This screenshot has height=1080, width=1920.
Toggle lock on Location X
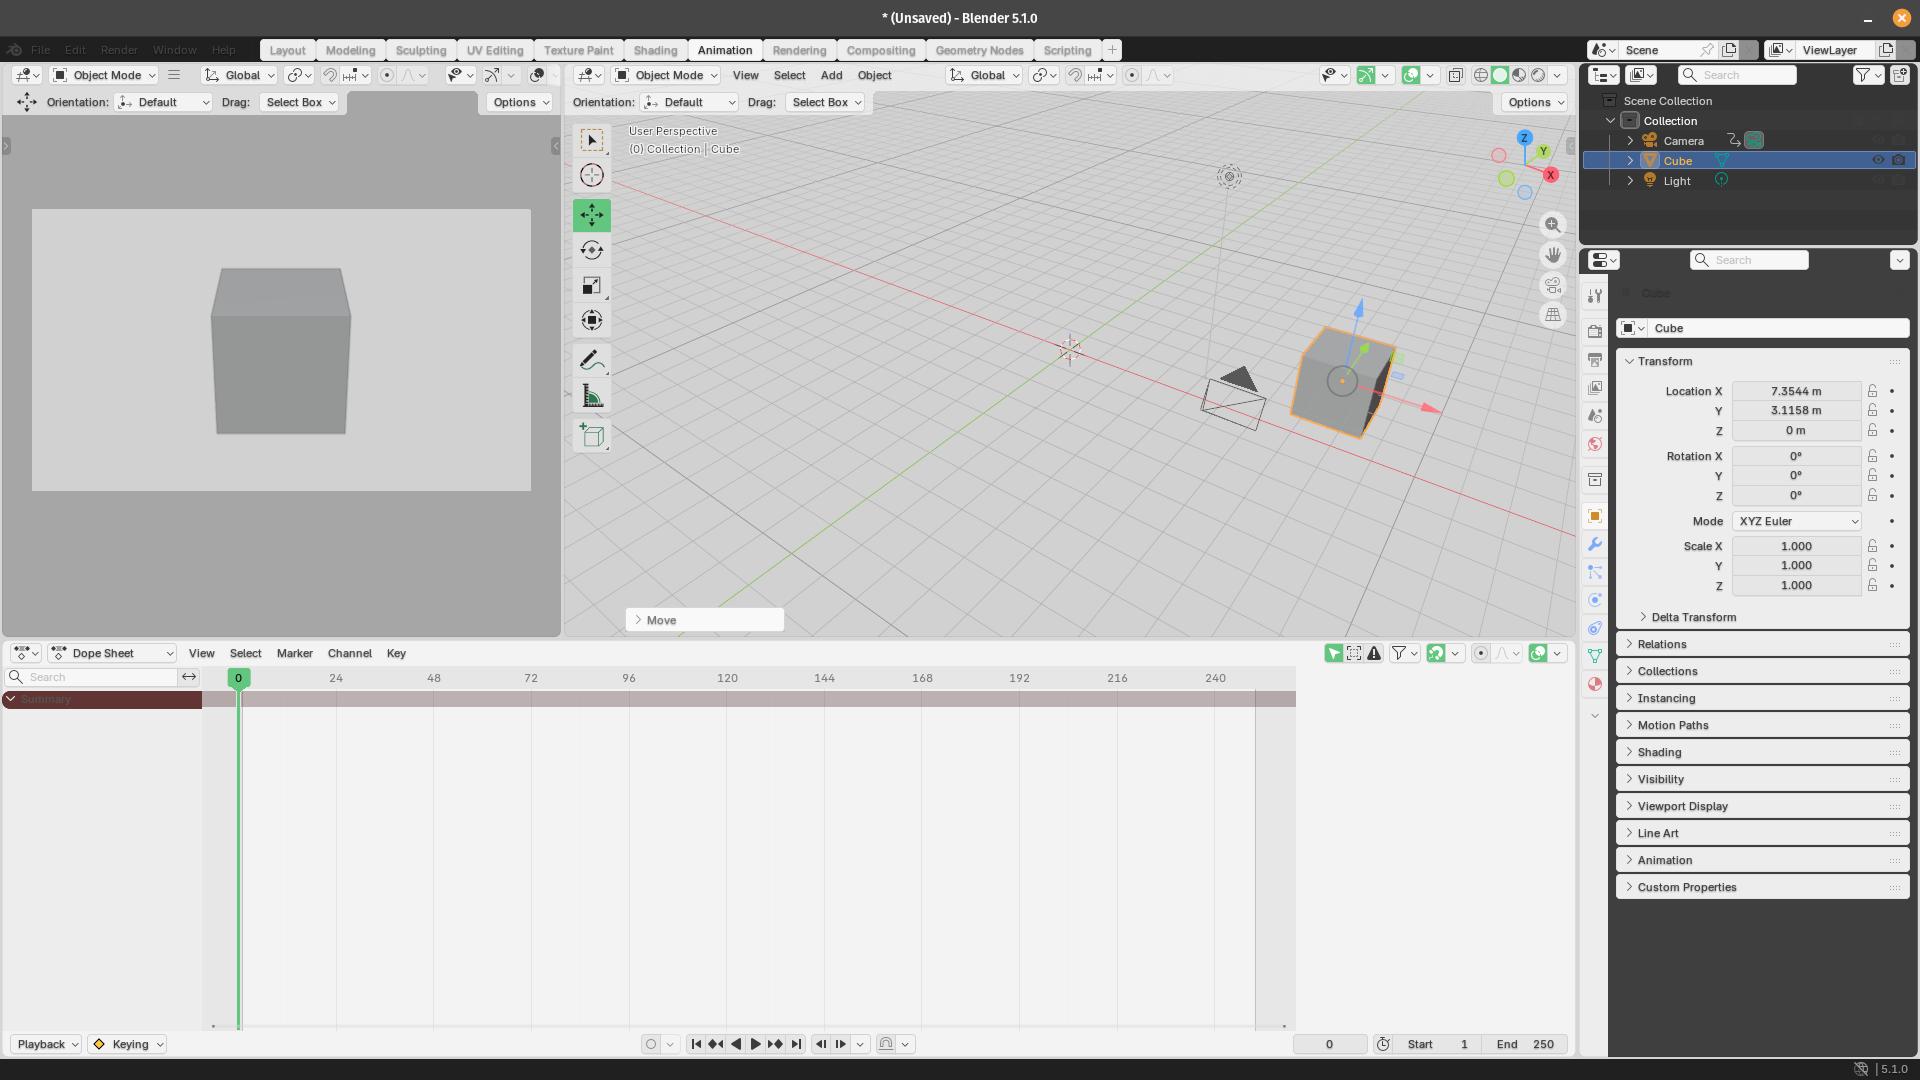pos(1872,391)
